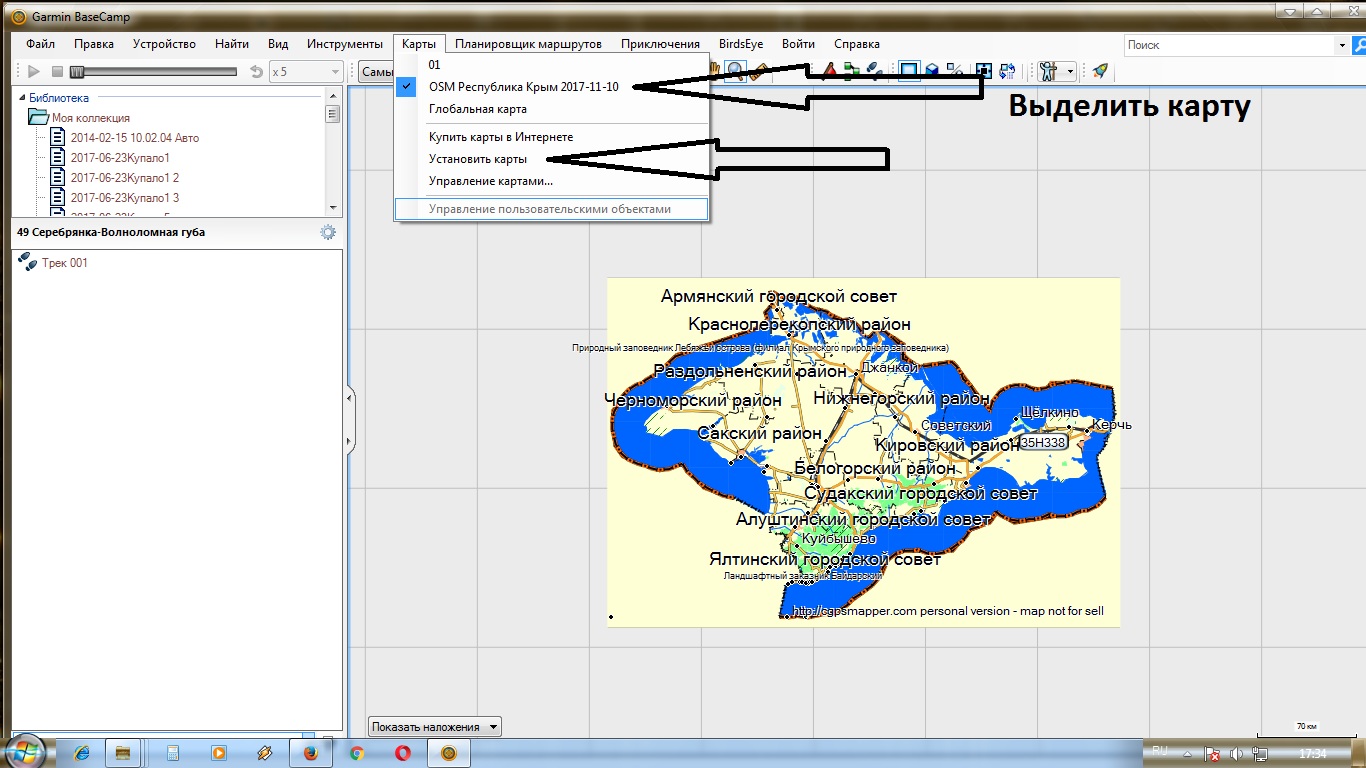Image resolution: width=1366 pixels, height=768 pixels.
Task: Open the Справка menu
Action: pos(857,44)
